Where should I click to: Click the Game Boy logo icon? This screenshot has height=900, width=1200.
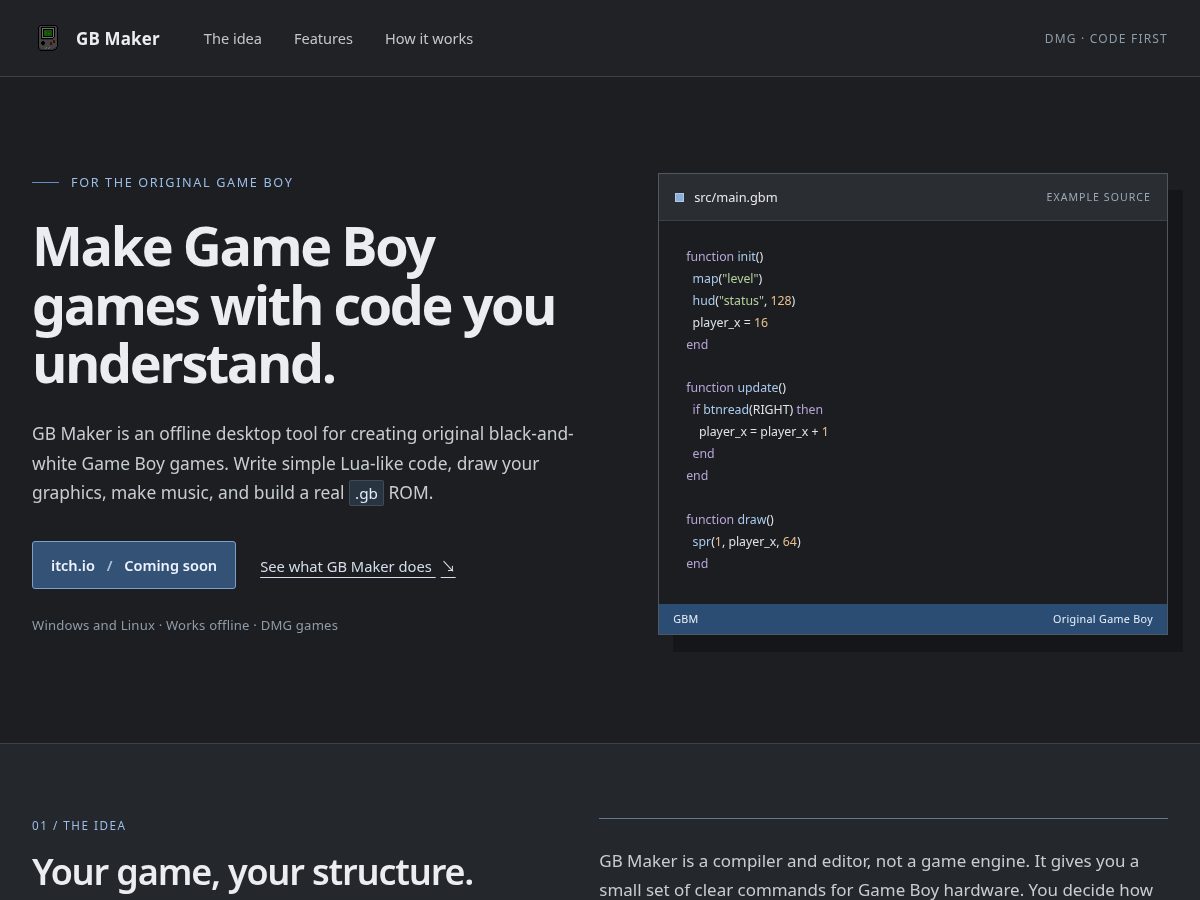pos(48,38)
